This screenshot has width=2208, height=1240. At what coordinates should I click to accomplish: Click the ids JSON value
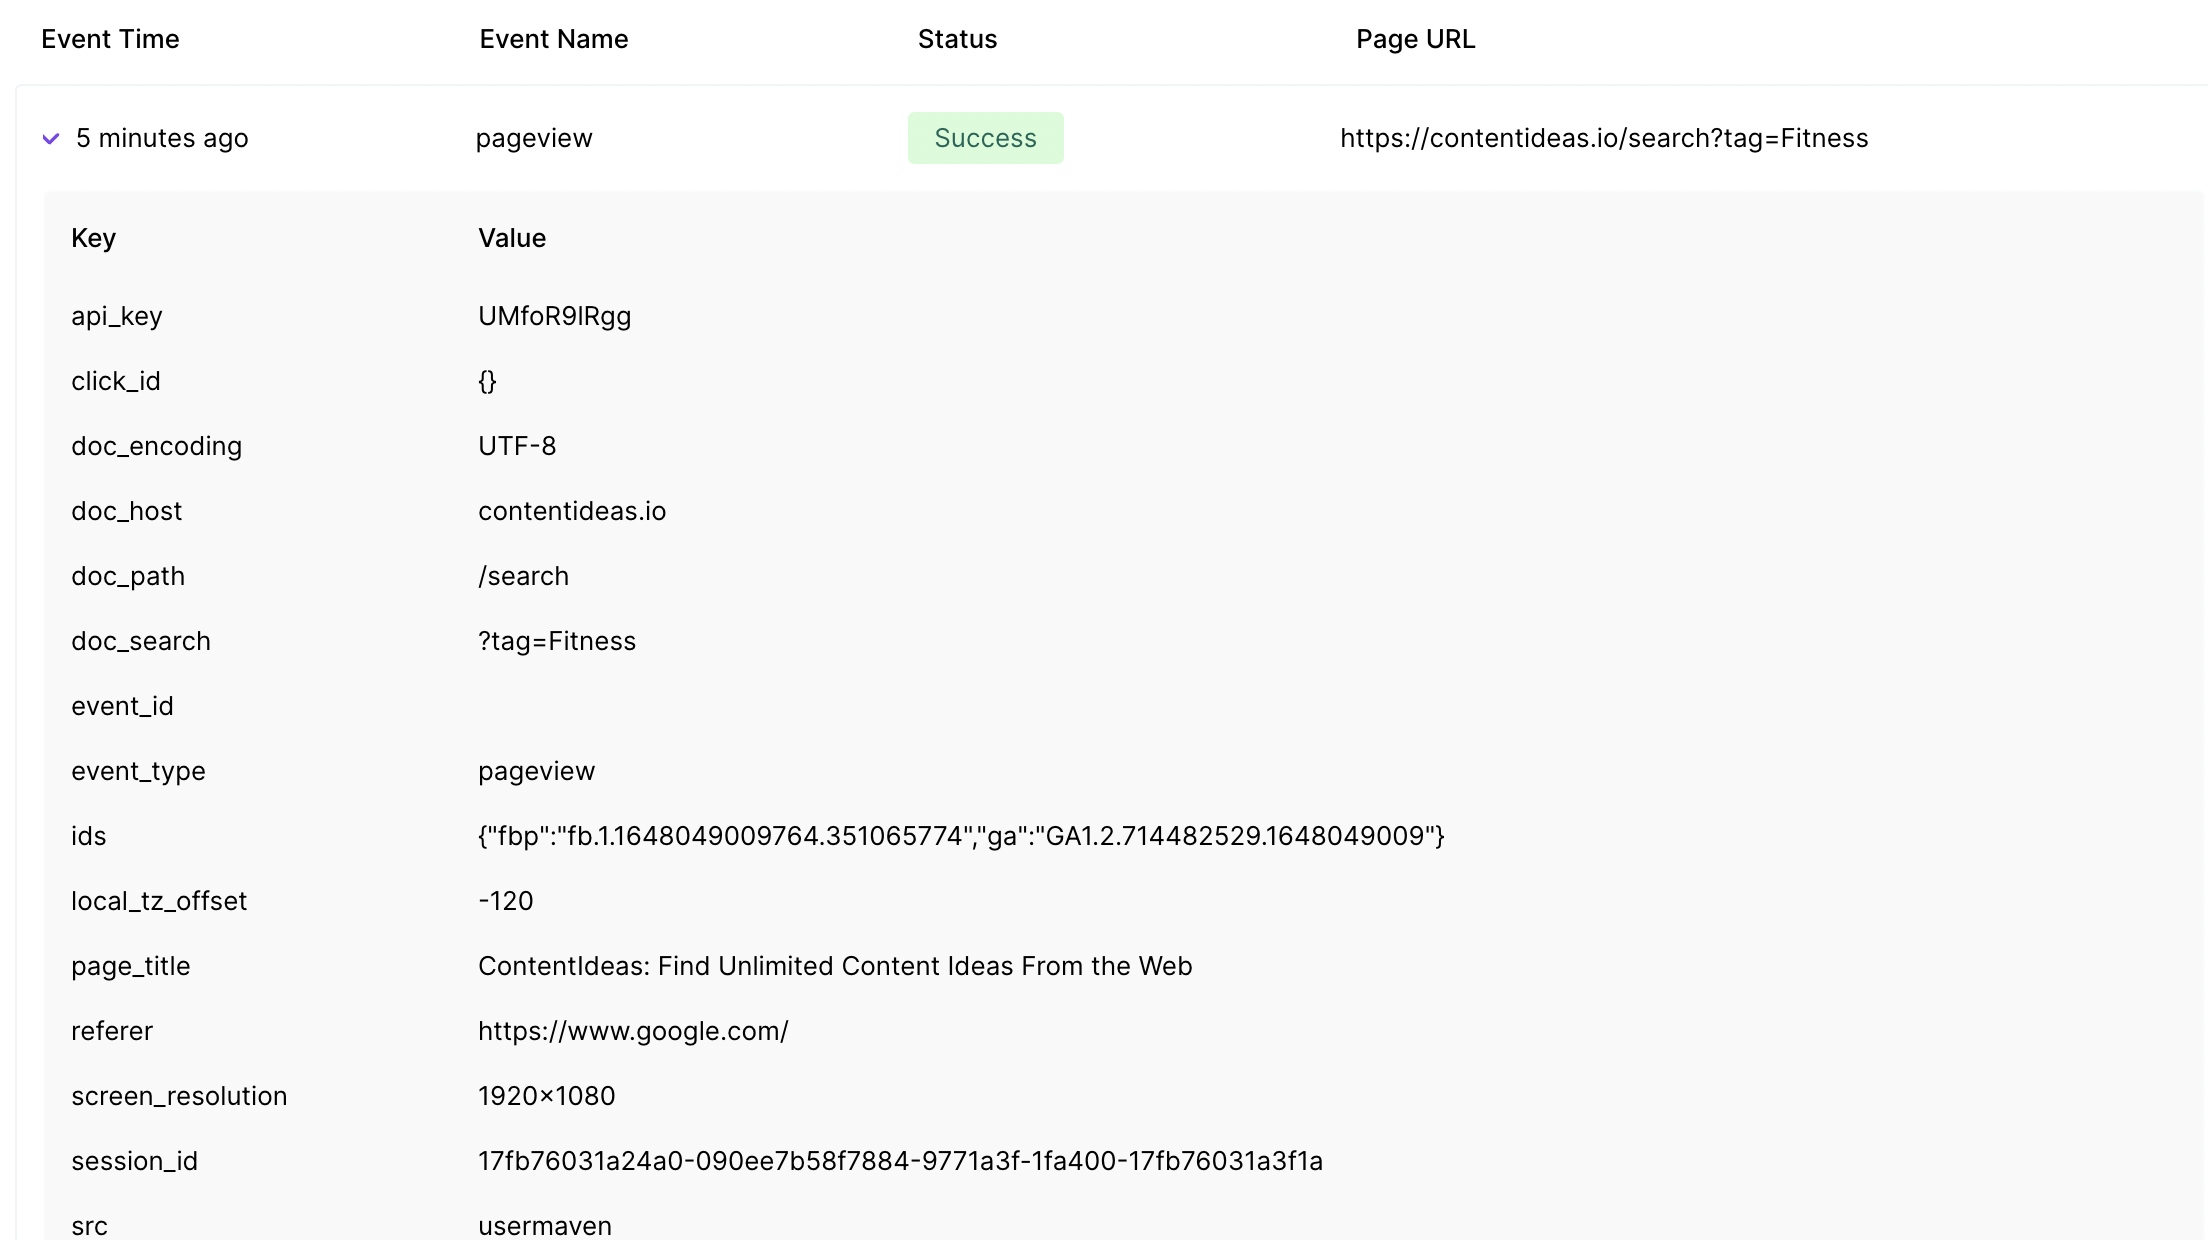tap(961, 836)
